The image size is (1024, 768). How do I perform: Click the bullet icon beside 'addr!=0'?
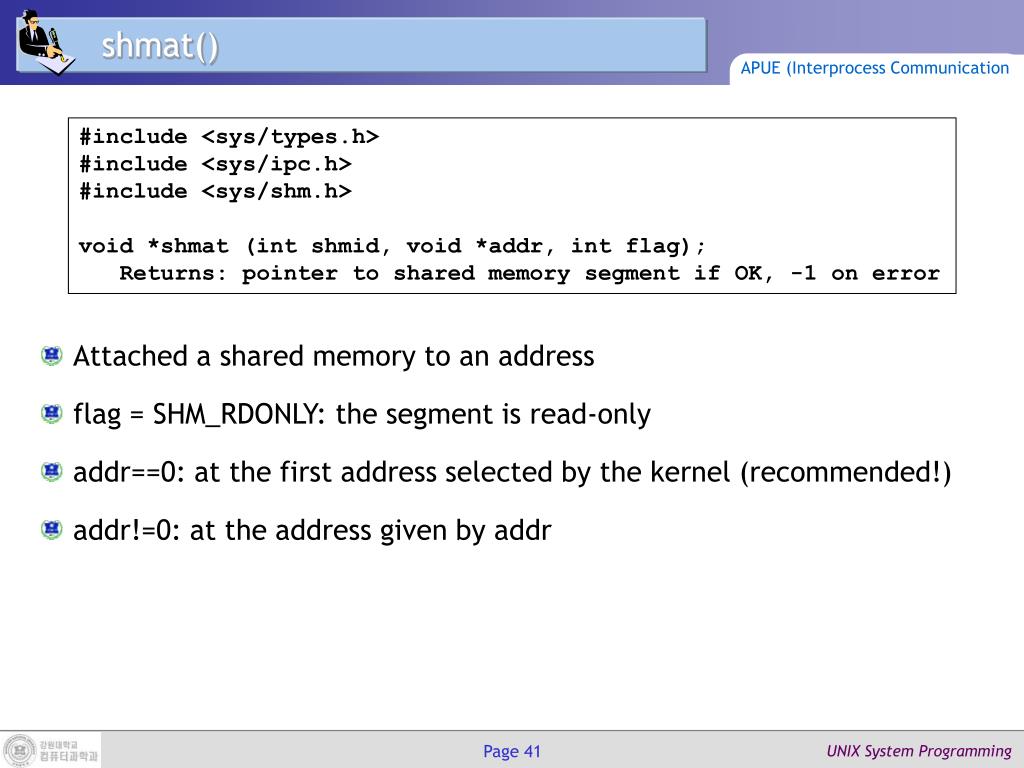click(x=52, y=529)
